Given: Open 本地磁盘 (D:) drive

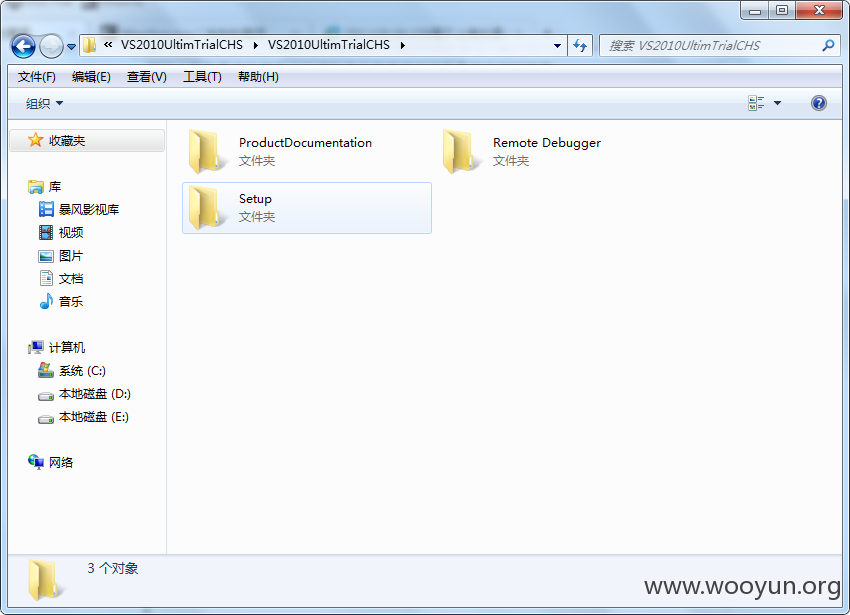Looking at the screenshot, I should pyautogui.click(x=95, y=394).
